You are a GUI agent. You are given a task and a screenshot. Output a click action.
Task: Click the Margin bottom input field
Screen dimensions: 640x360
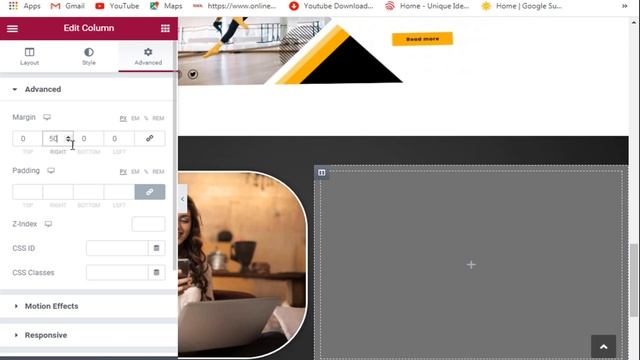tap(89, 138)
